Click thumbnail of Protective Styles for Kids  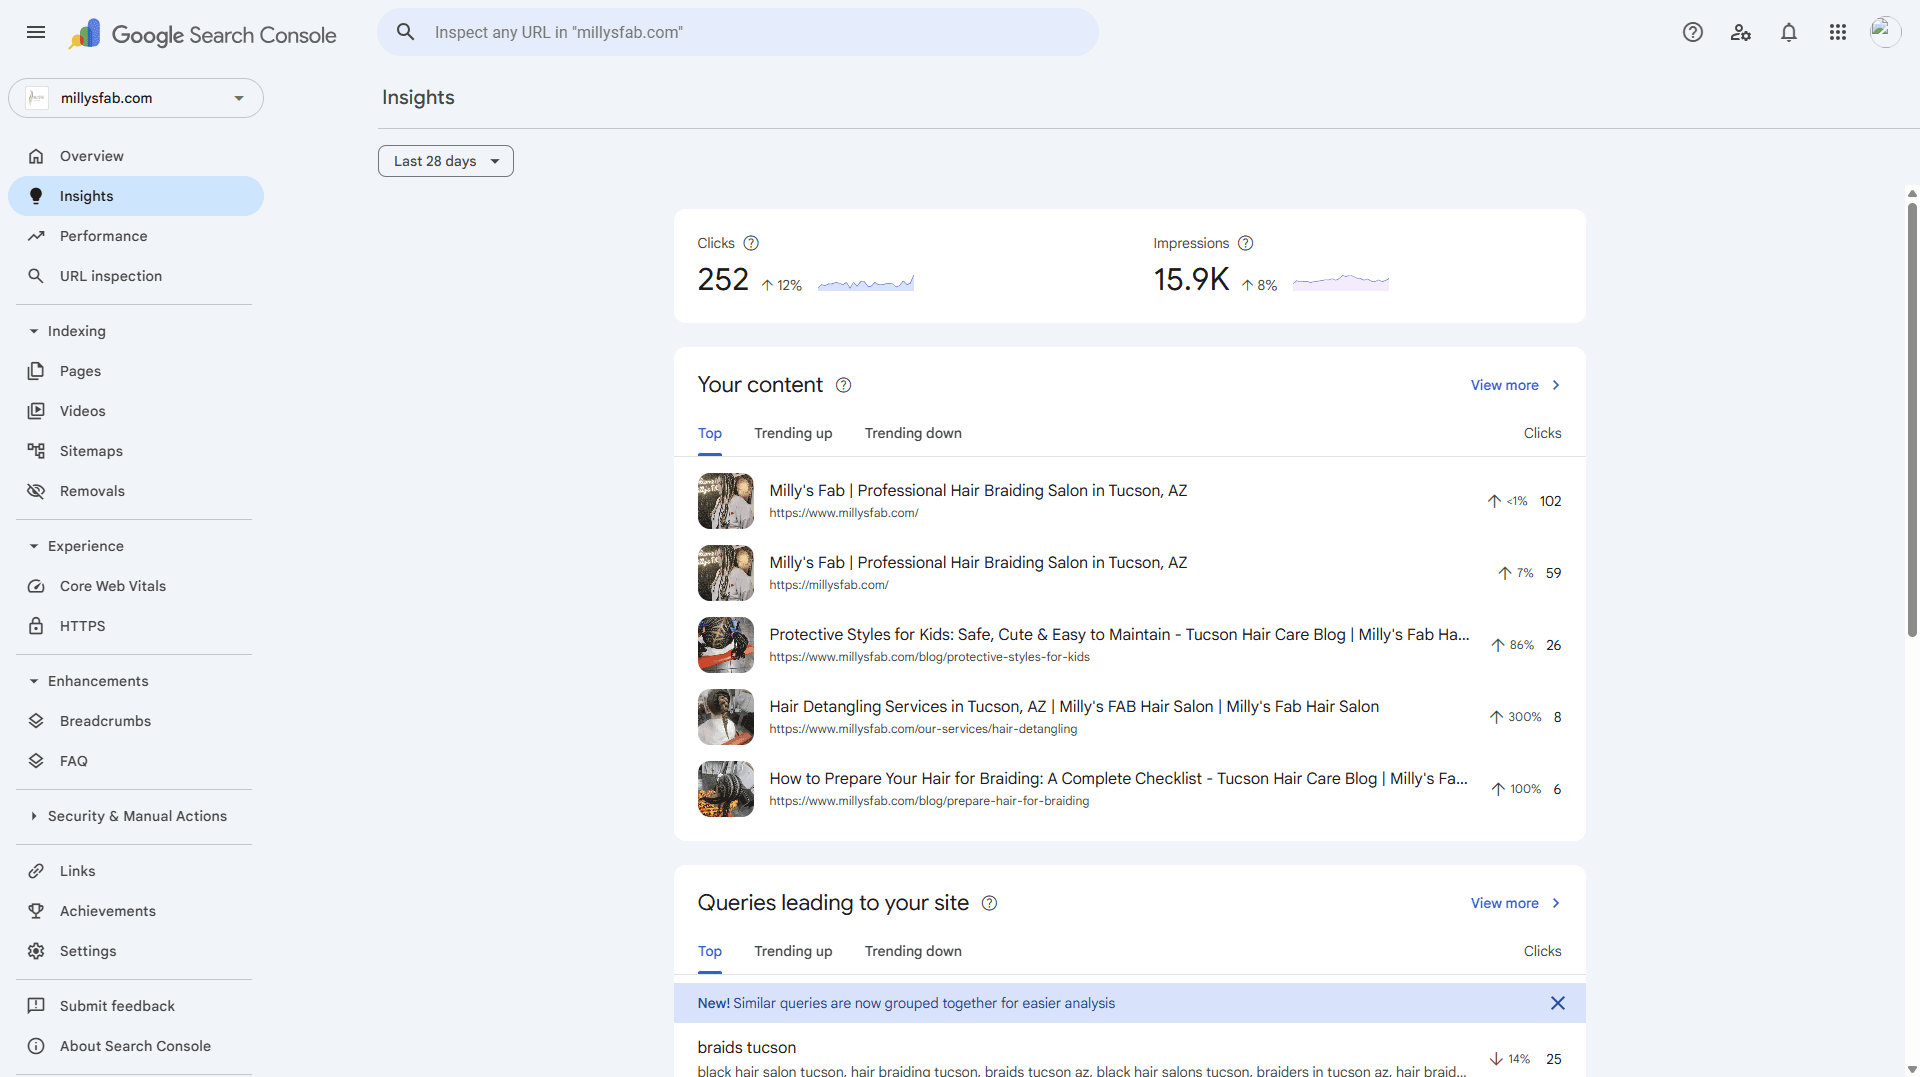coord(726,645)
